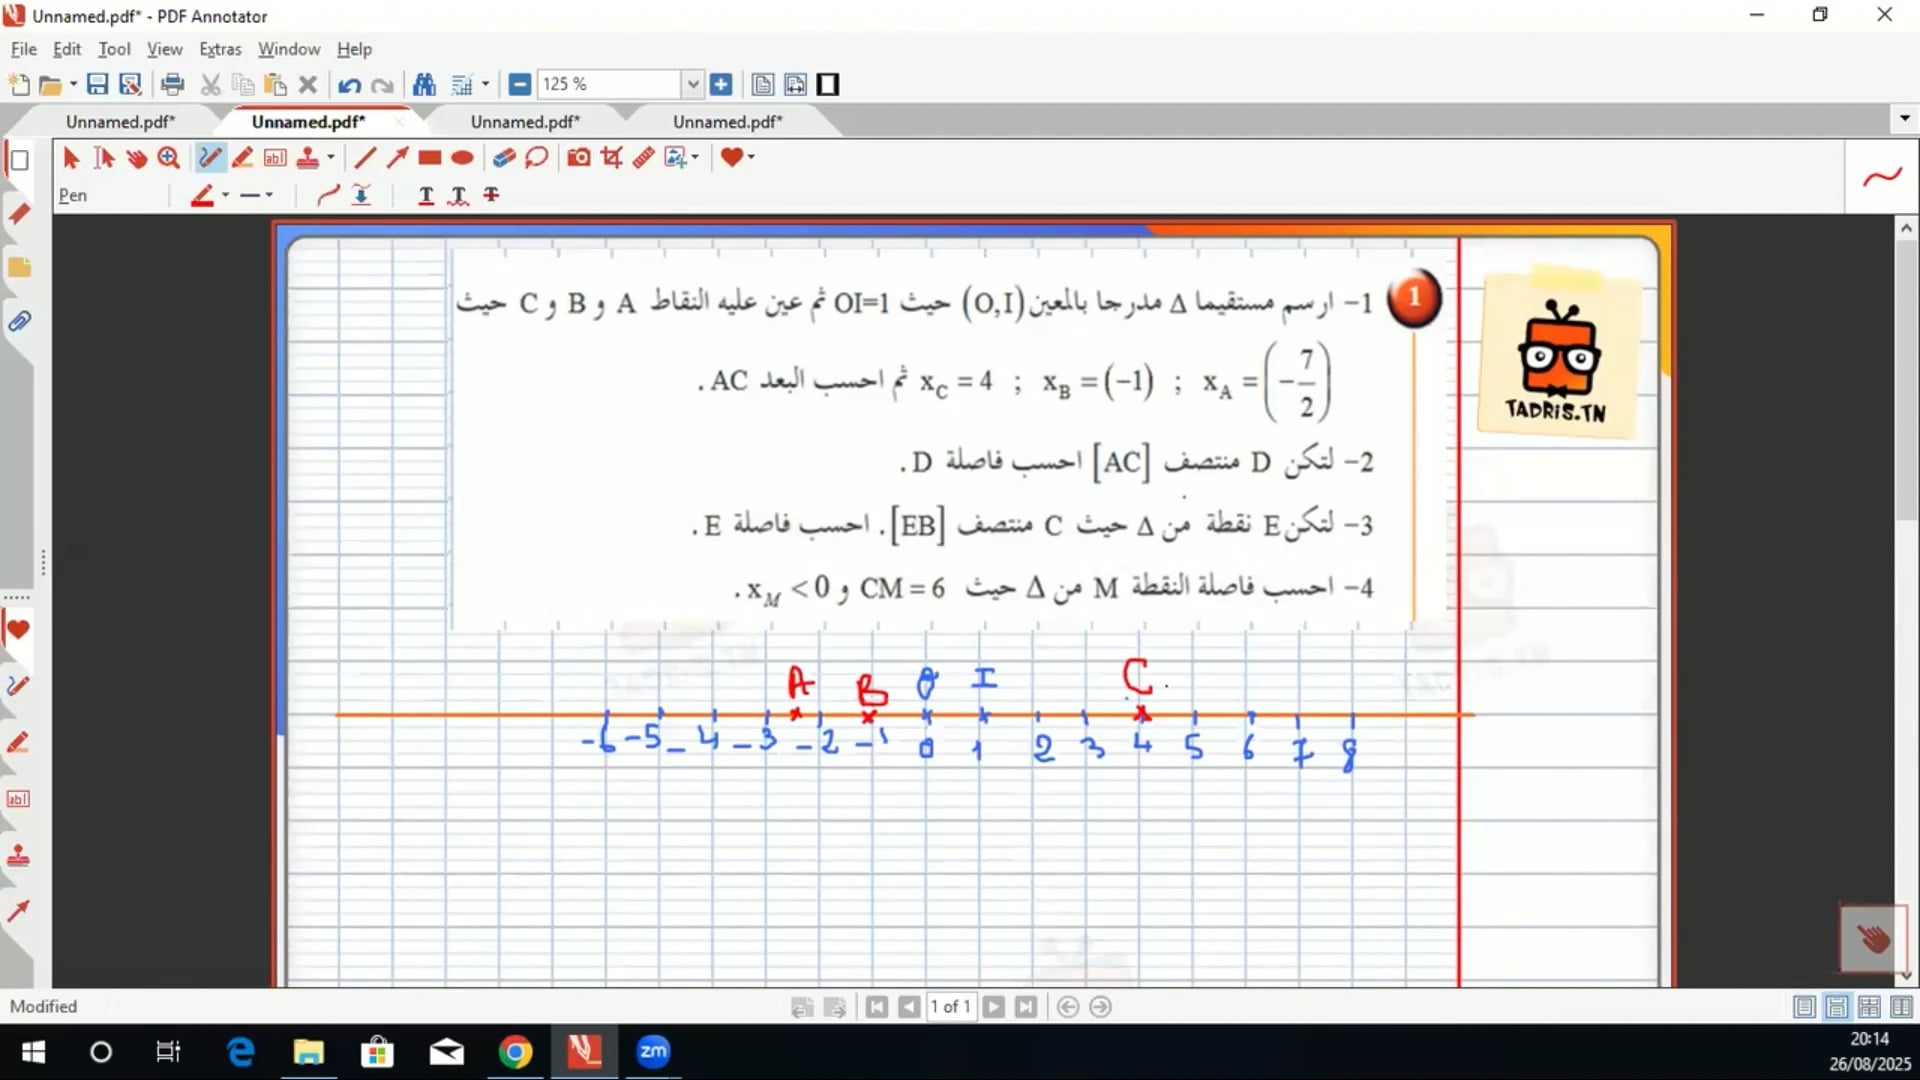Select the Arrow drawing tool
1920x1080 pixels.
tap(398, 158)
